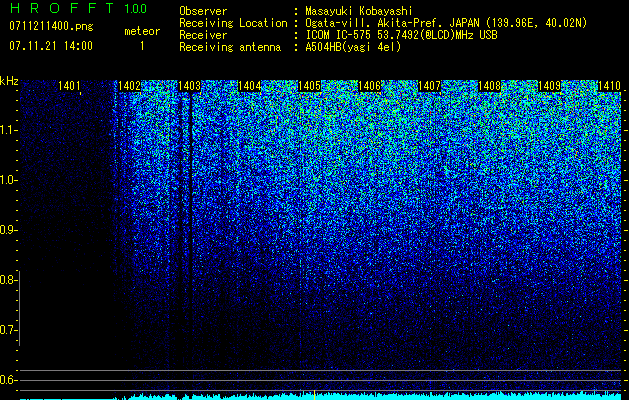
Task: Click the 1406 time marker
Action: tap(369, 86)
